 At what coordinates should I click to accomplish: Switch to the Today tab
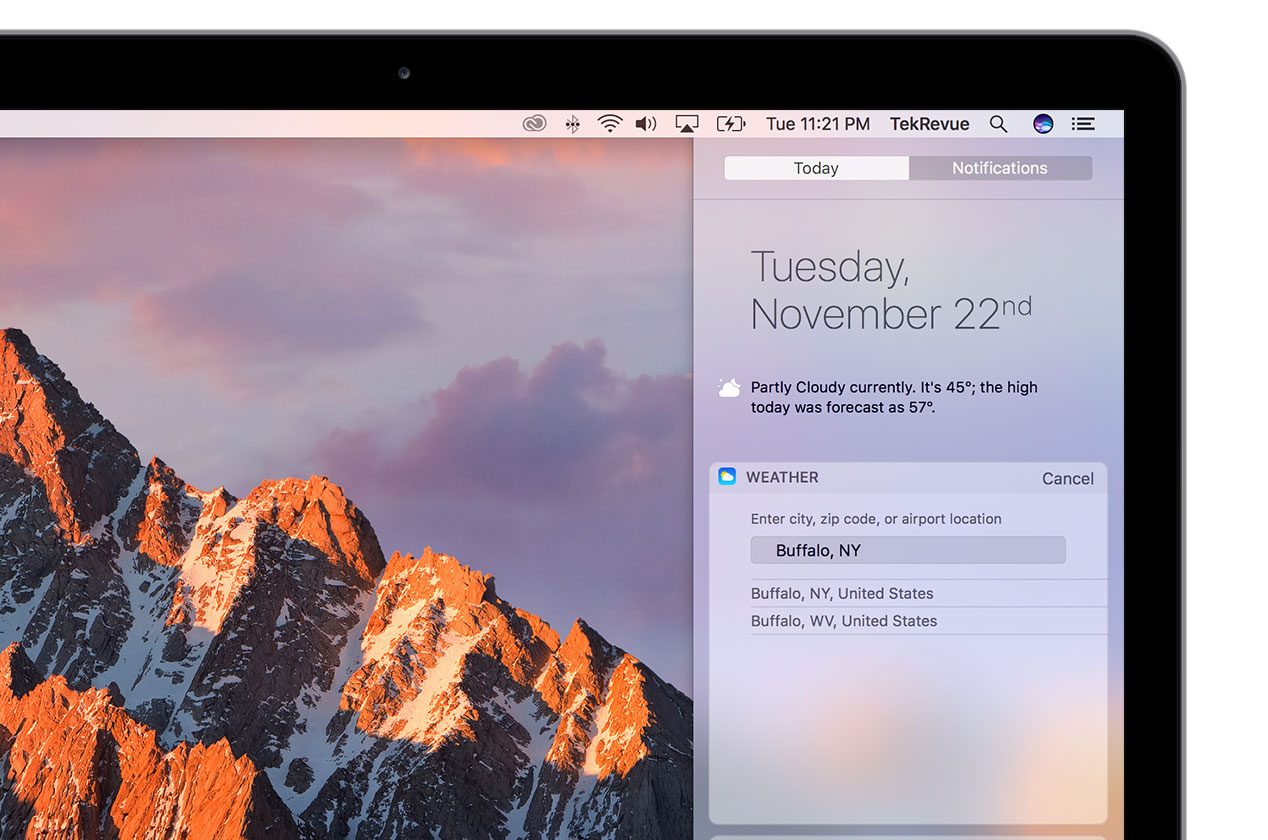pyautogui.click(x=816, y=168)
